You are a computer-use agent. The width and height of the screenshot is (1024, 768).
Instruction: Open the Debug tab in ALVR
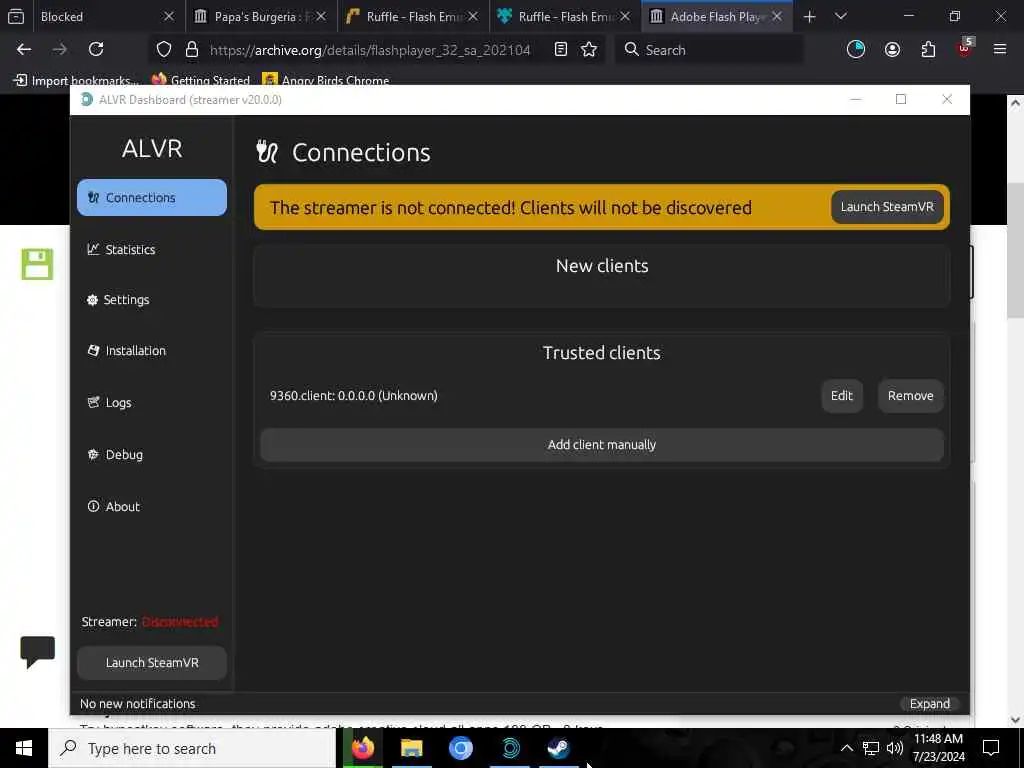pyautogui.click(x=152, y=455)
